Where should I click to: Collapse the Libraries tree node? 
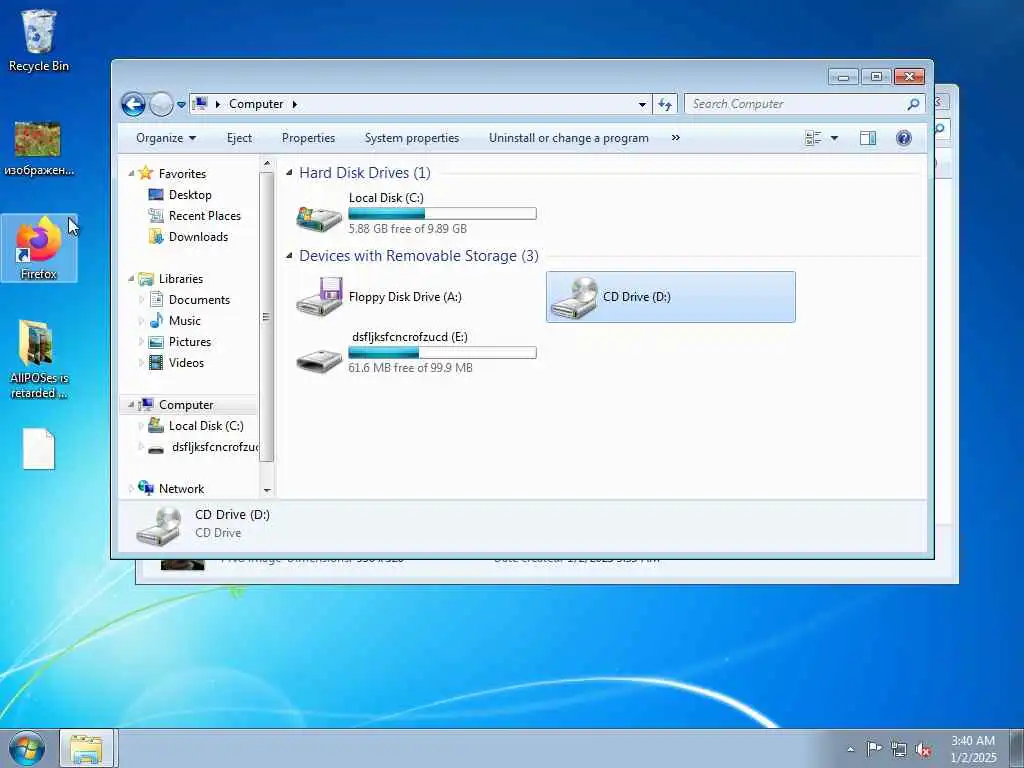(x=131, y=279)
